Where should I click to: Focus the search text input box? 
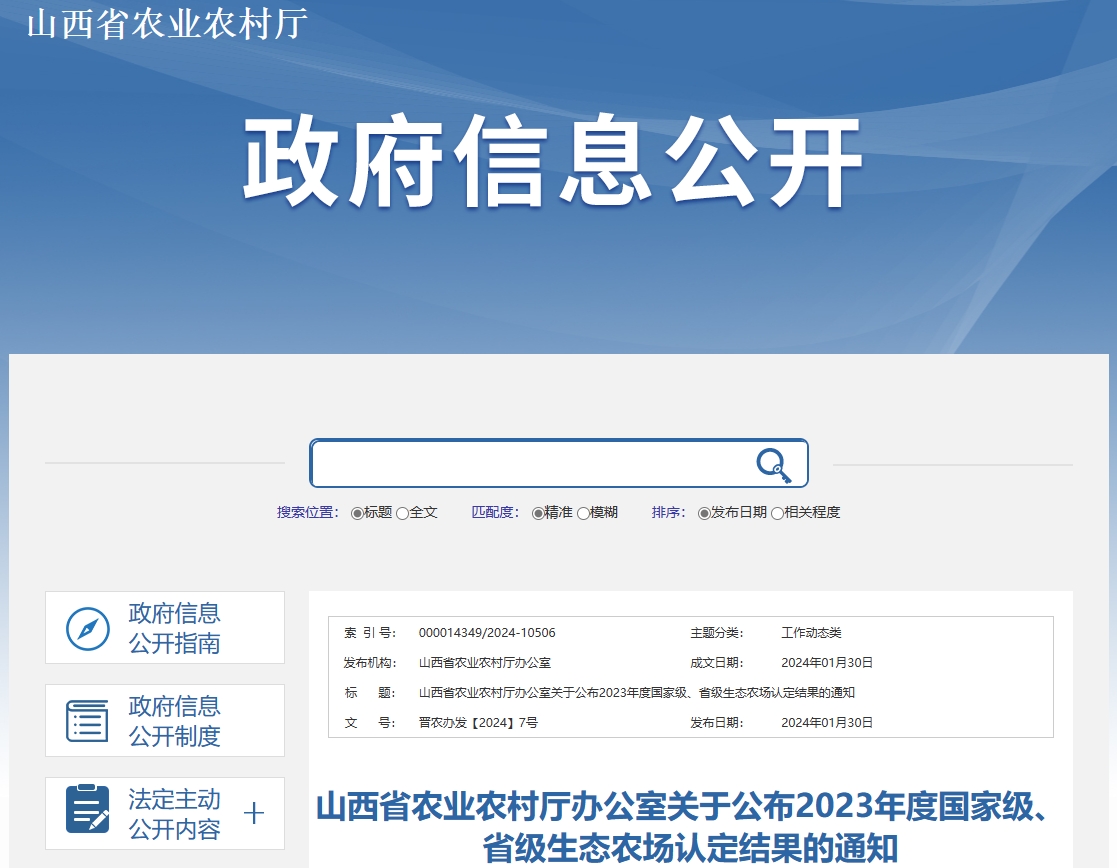point(530,464)
